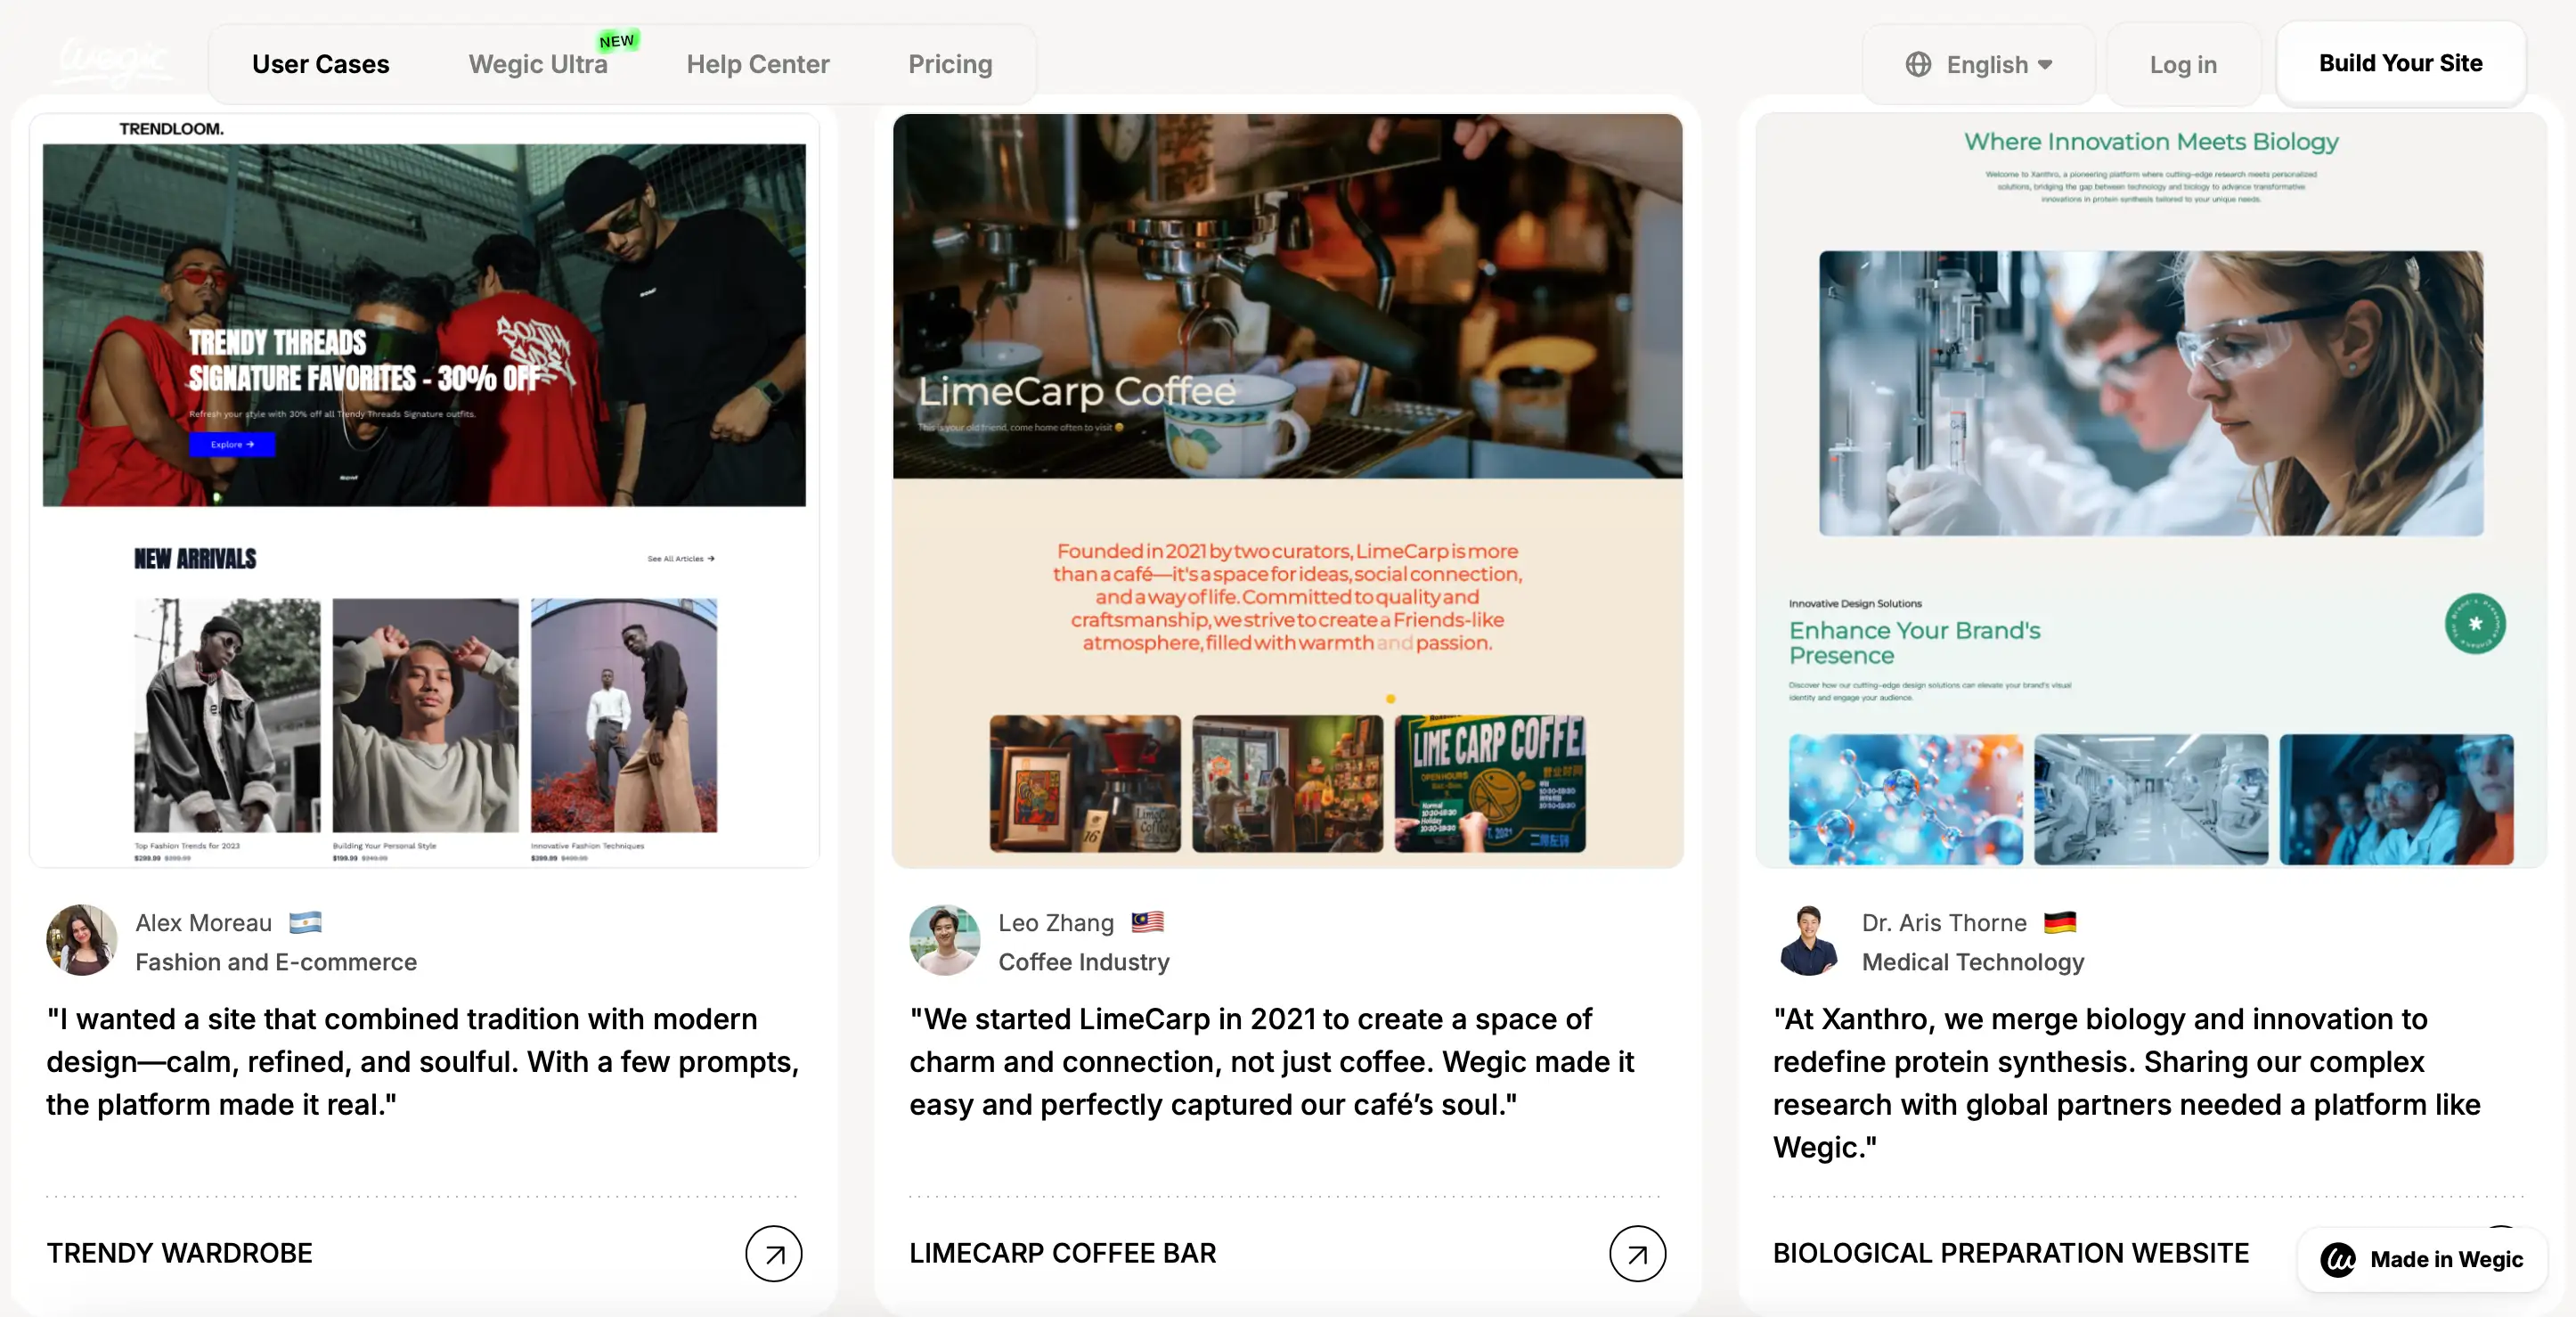Click the molecule image in biology preview
This screenshot has width=2576, height=1317.
pos(1904,798)
